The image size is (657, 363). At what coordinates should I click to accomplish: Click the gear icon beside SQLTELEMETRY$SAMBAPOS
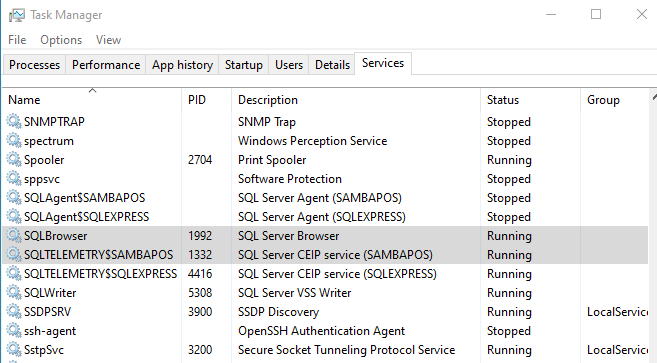tap(14, 254)
